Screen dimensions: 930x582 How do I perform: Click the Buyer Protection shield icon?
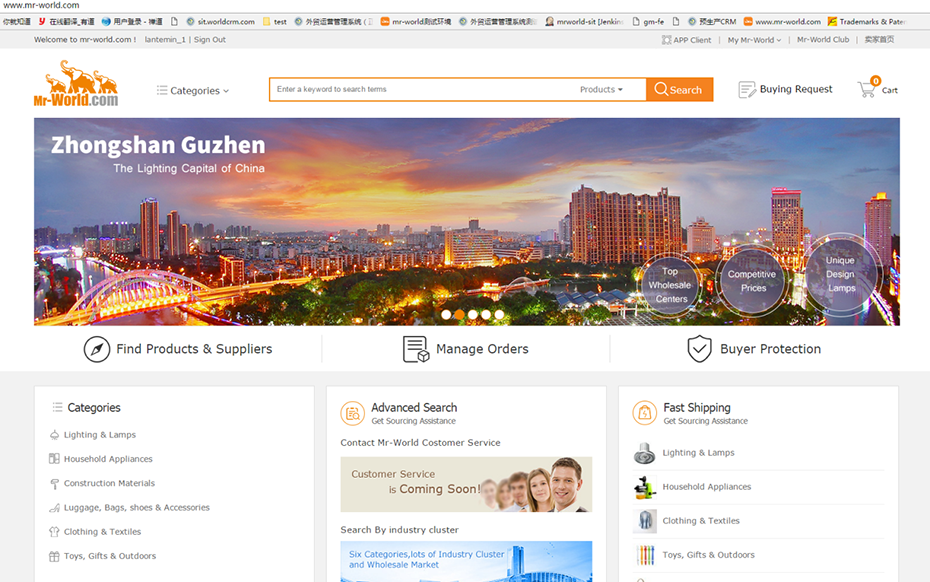coord(699,349)
